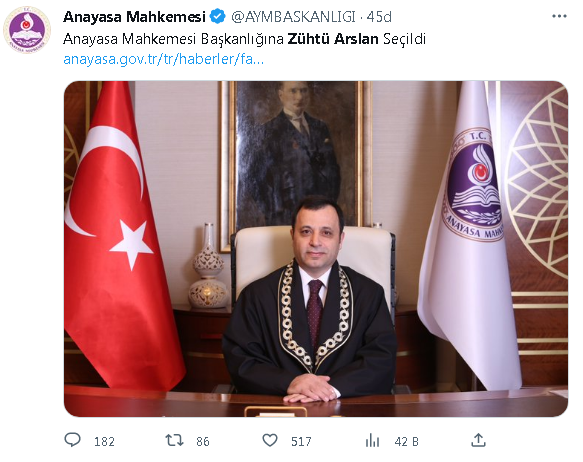
Task: Open the Anayasa Mahkemesi display name
Action: (134, 17)
